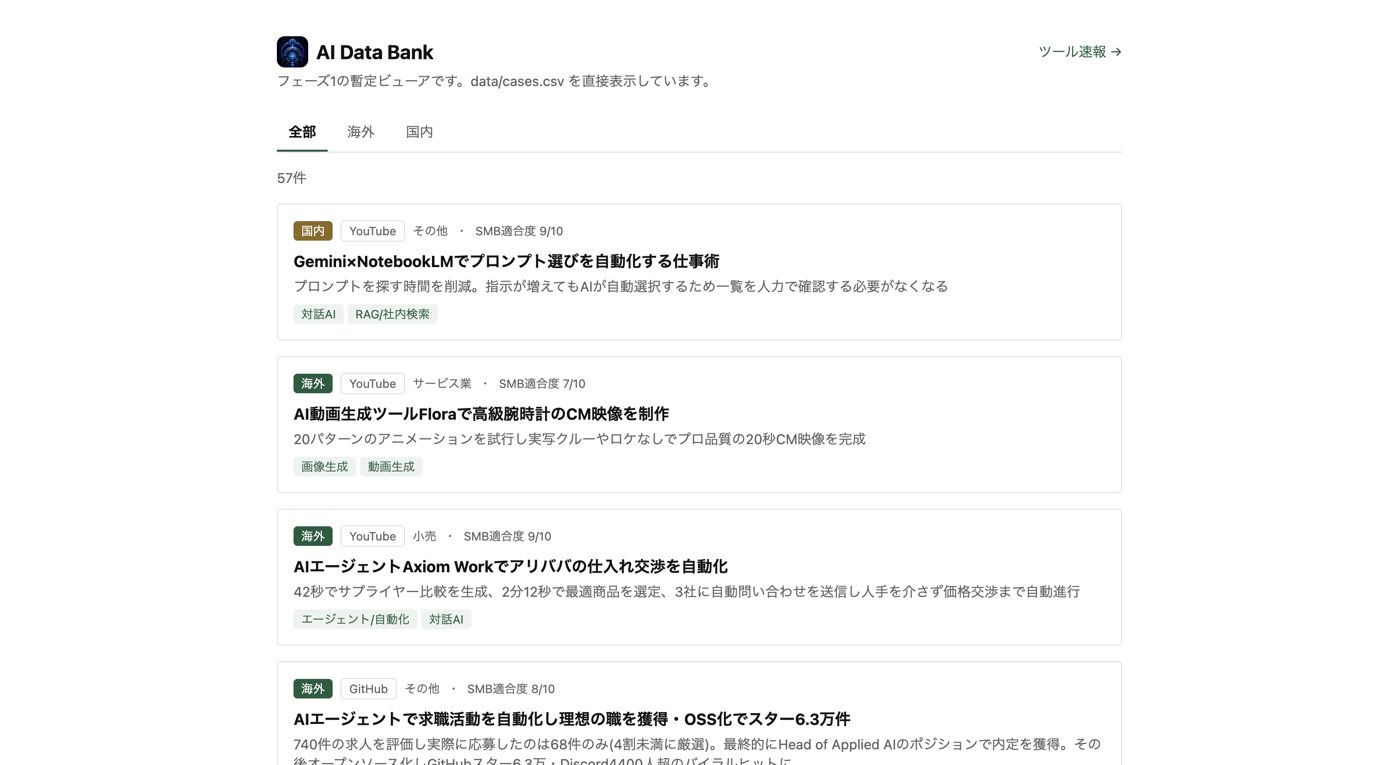Click the AI Data Bank title
This screenshot has width=1400, height=765.
point(374,53)
